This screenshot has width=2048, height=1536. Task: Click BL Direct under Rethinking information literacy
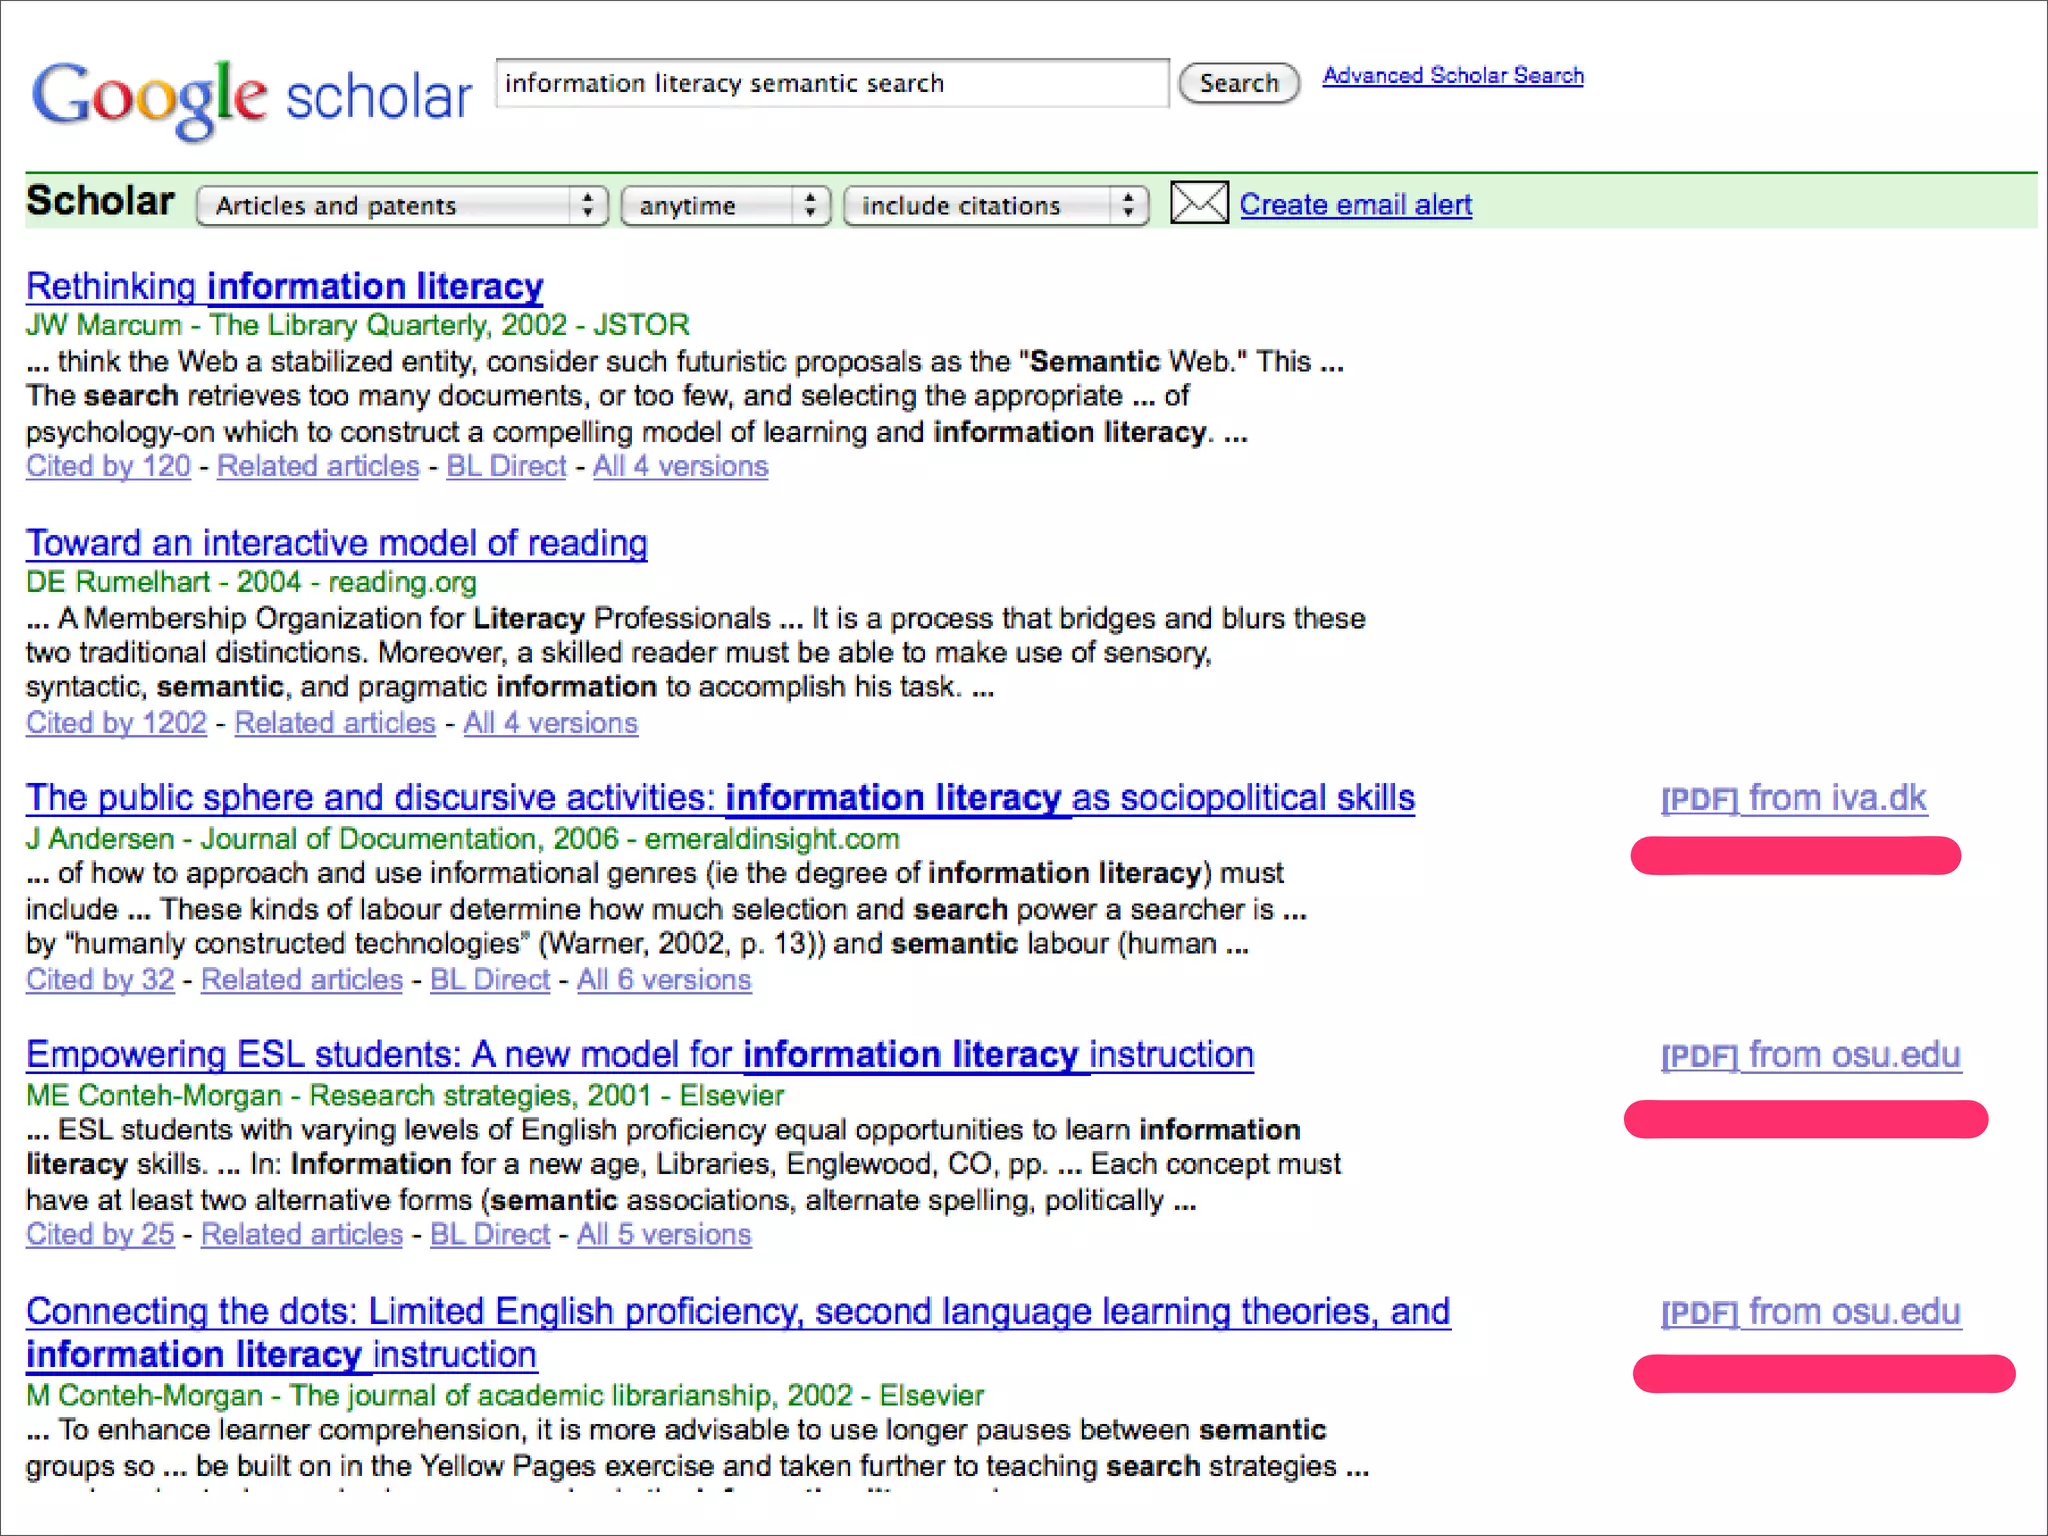coord(506,467)
